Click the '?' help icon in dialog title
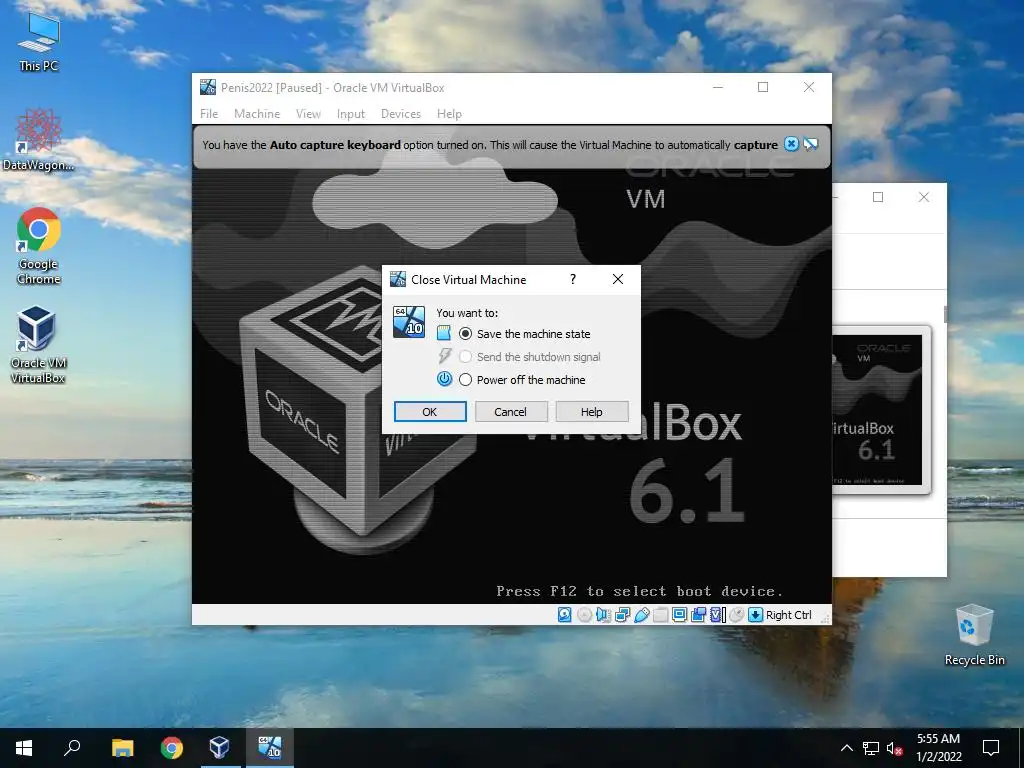The image size is (1024, 768). coord(573,280)
